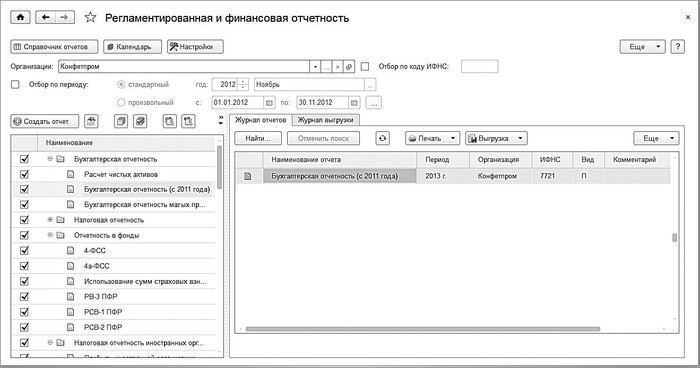Click first clipboard list icon in left toolbar
The height and width of the screenshot is (368, 700).
[x=170, y=121]
